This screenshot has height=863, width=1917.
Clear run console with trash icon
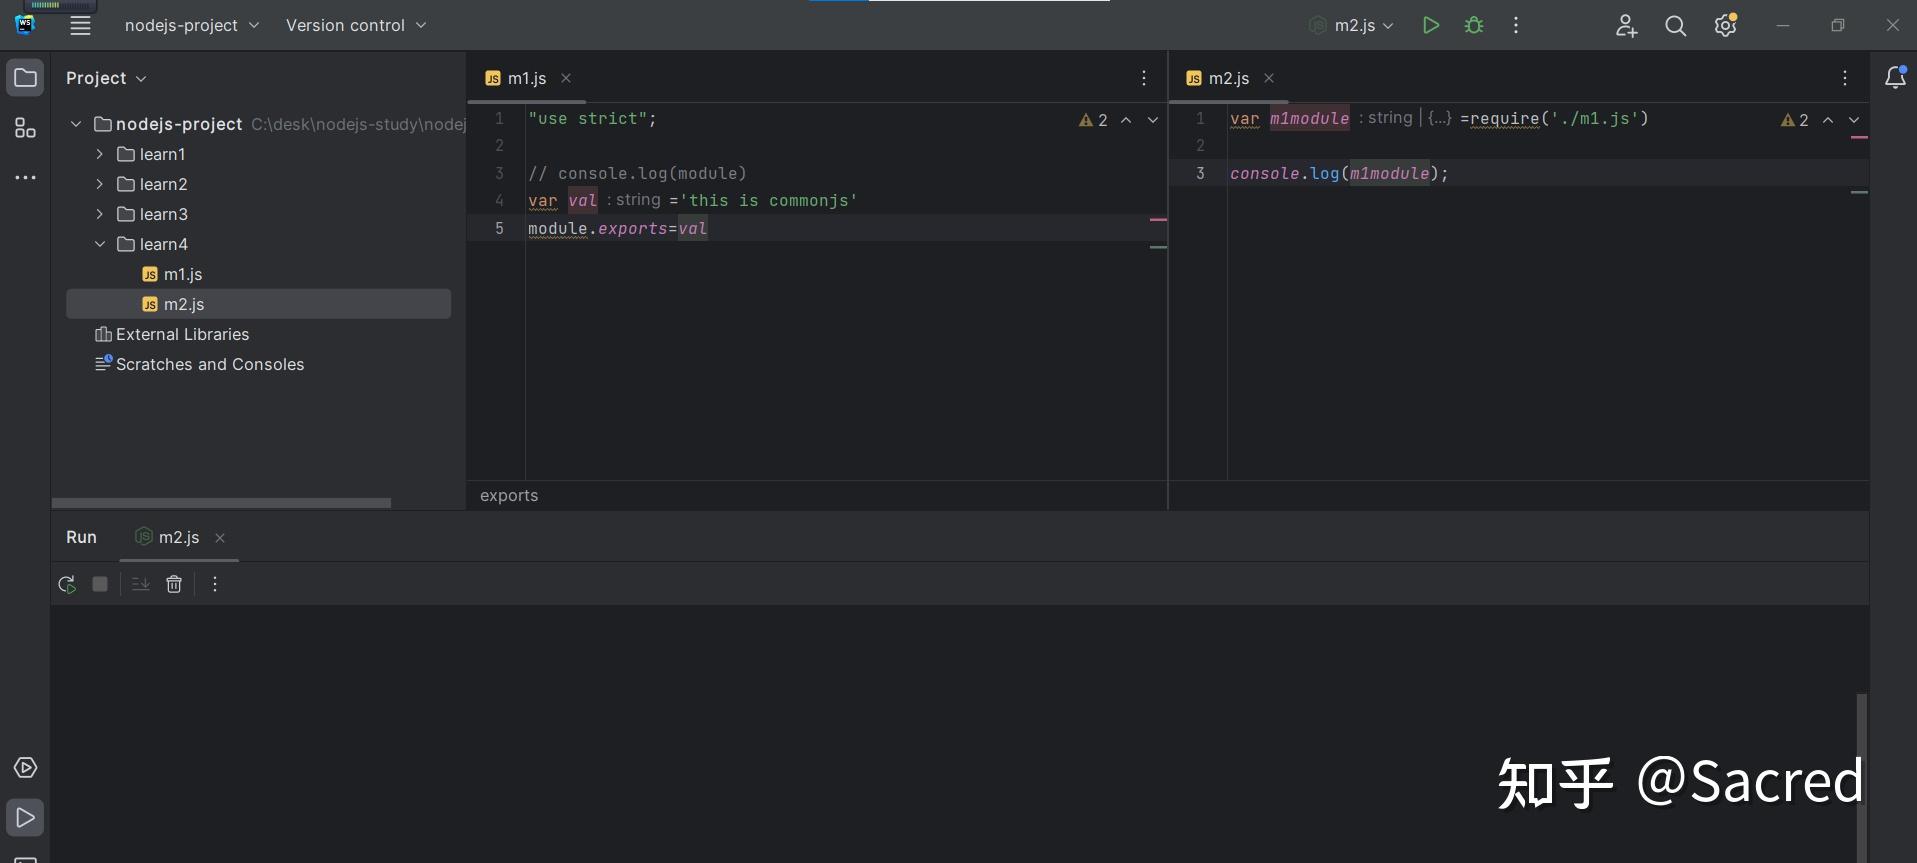tap(174, 584)
